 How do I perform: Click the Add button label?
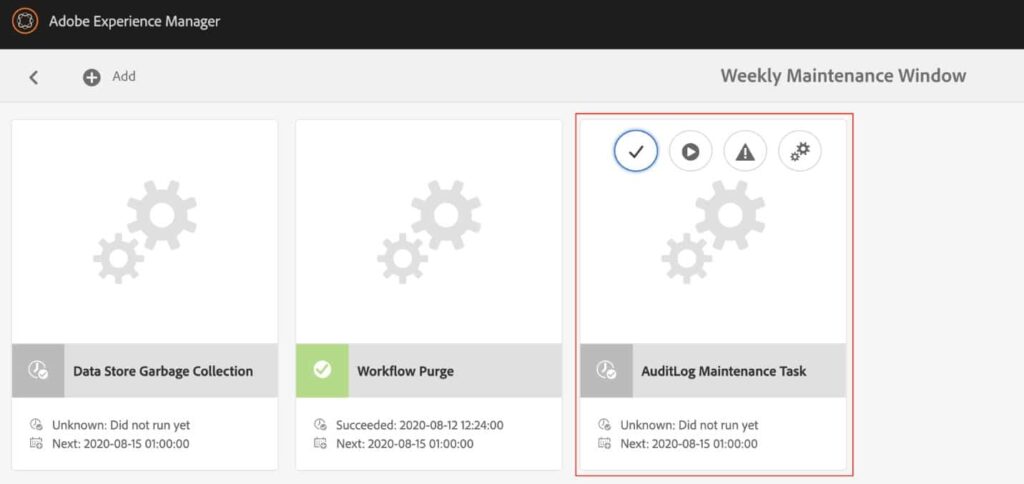click(x=124, y=76)
